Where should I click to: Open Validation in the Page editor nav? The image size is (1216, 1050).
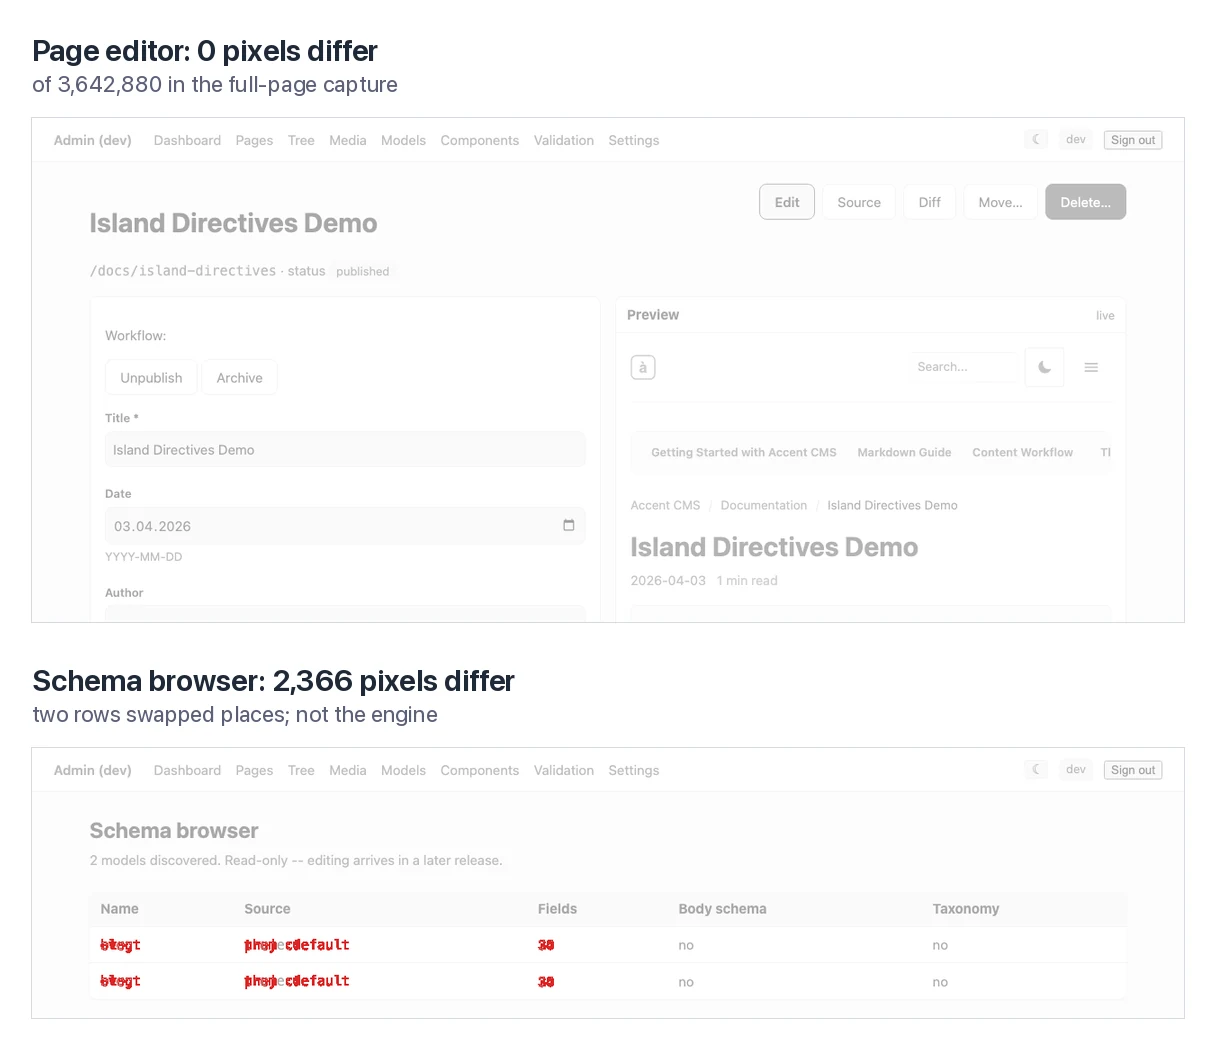pyautogui.click(x=564, y=140)
